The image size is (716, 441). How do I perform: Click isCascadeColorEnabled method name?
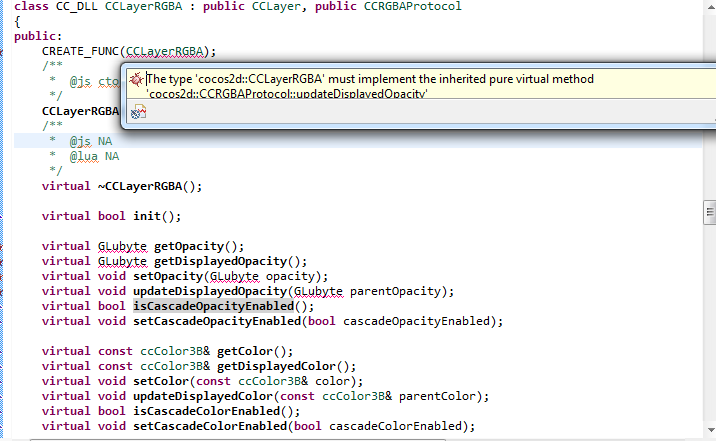coord(207,411)
